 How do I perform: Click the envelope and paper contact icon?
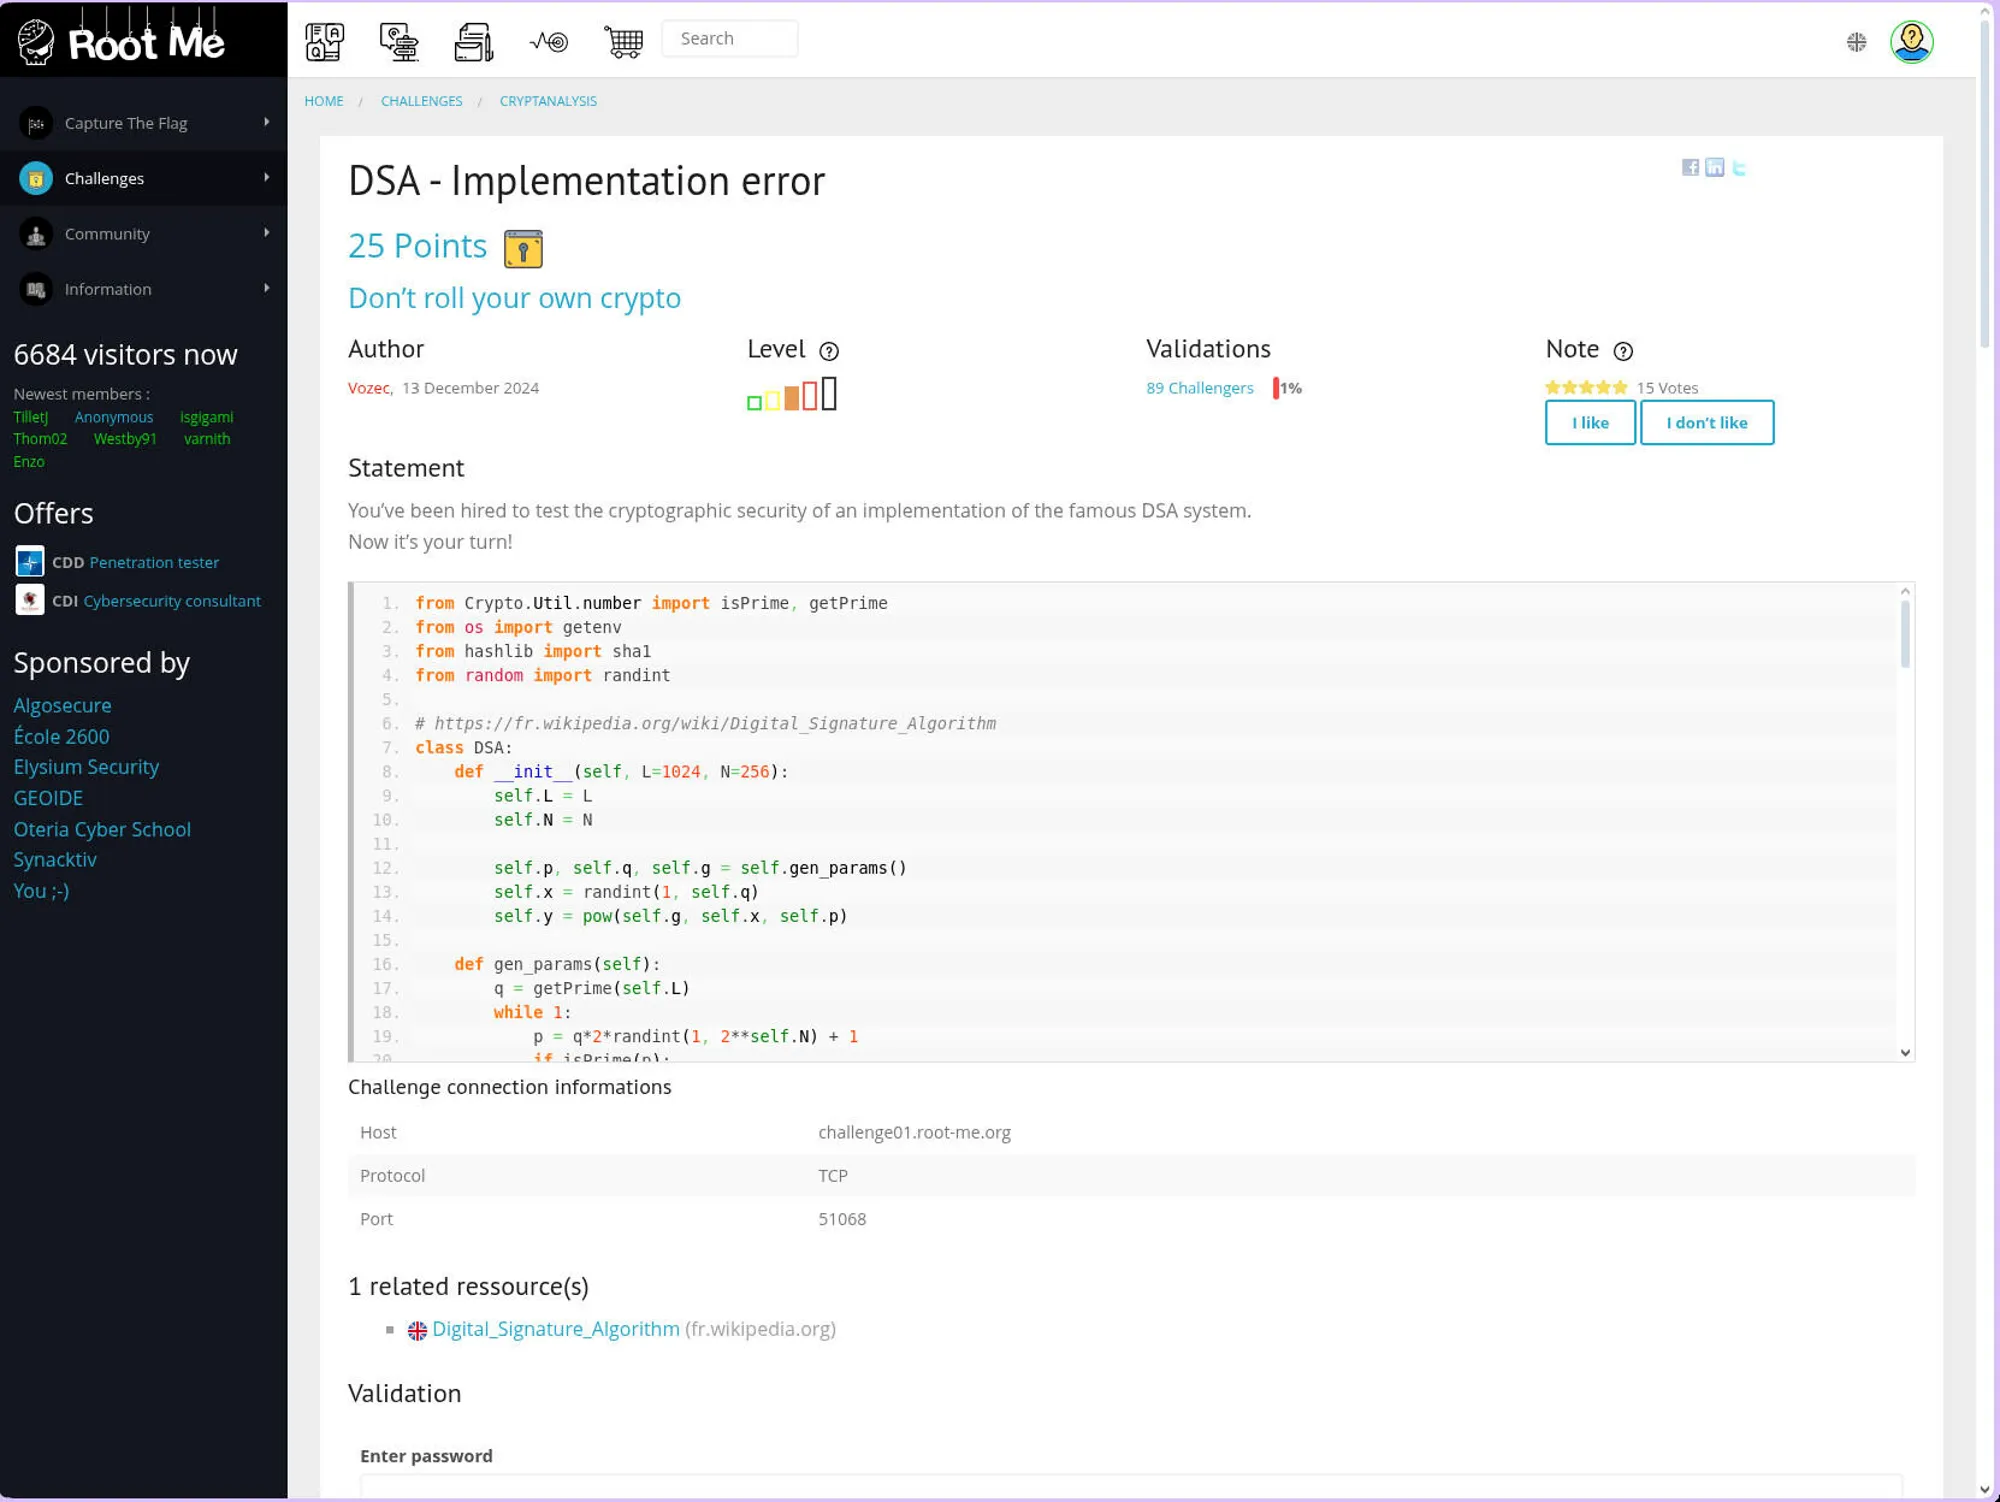click(x=473, y=41)
